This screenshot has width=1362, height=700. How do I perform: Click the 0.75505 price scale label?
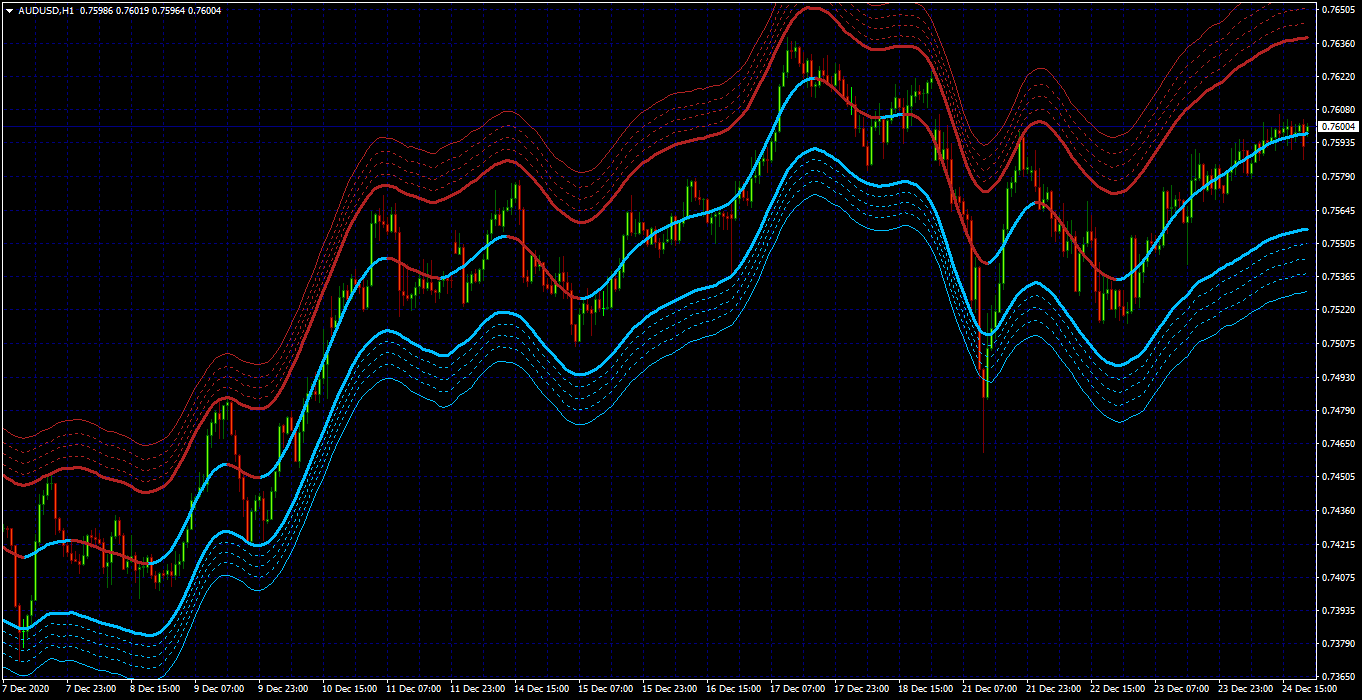pos(1339,243)
